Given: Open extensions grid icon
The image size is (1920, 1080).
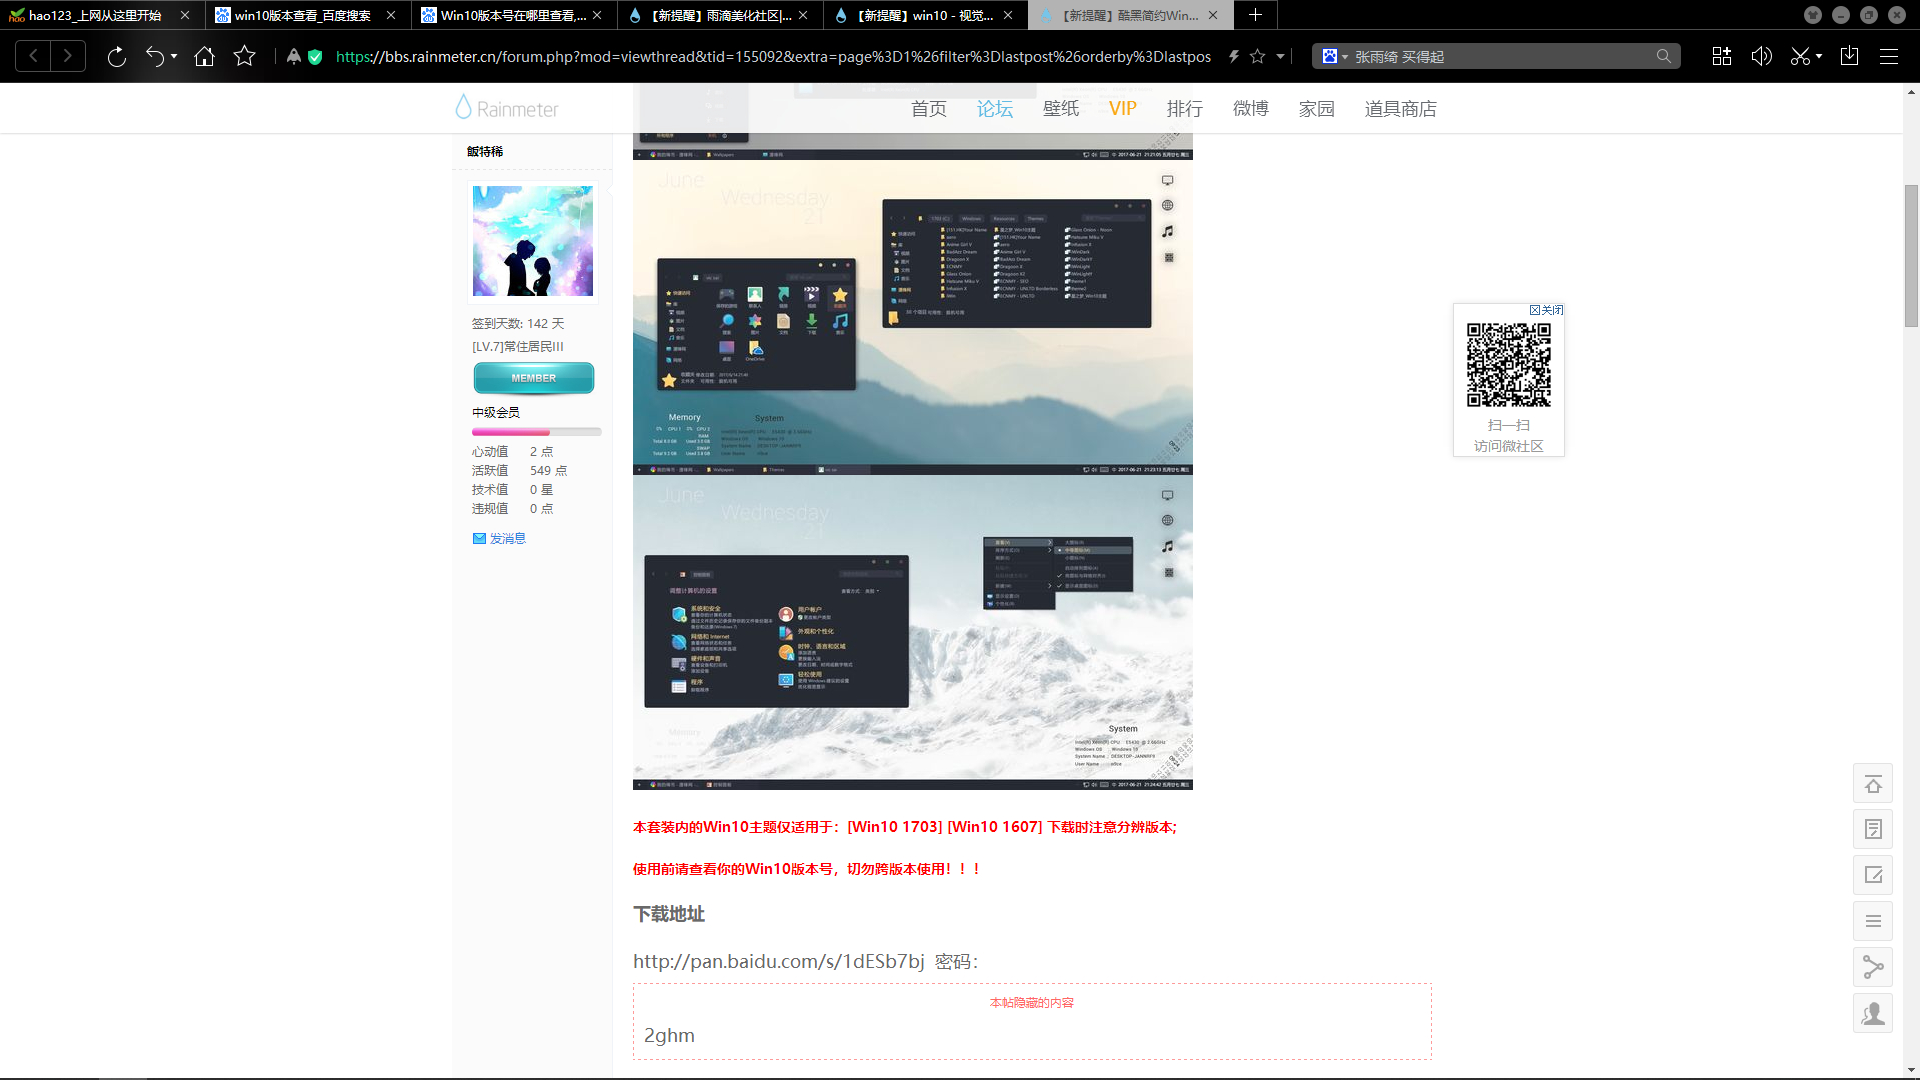Looking at the screenshot, I should pos(1721,57).
